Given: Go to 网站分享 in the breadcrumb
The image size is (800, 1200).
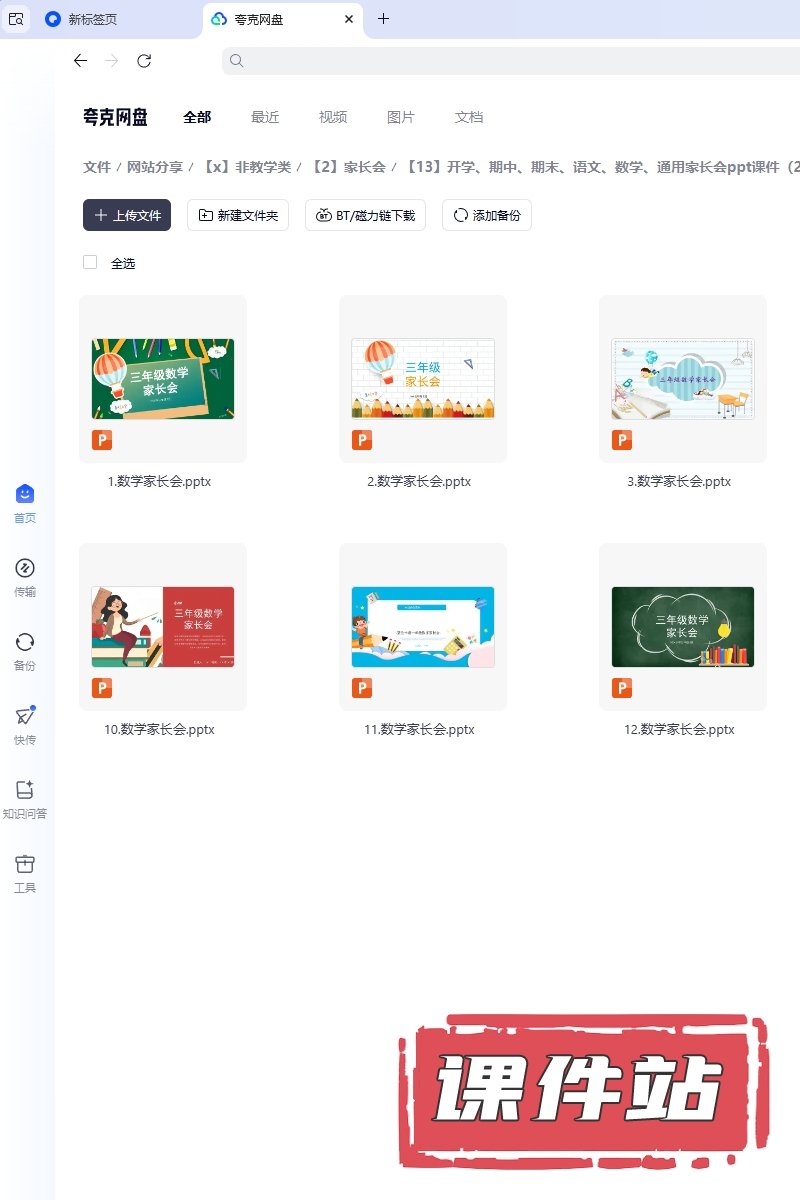Looking at the screenshot, I should [155, 167].
